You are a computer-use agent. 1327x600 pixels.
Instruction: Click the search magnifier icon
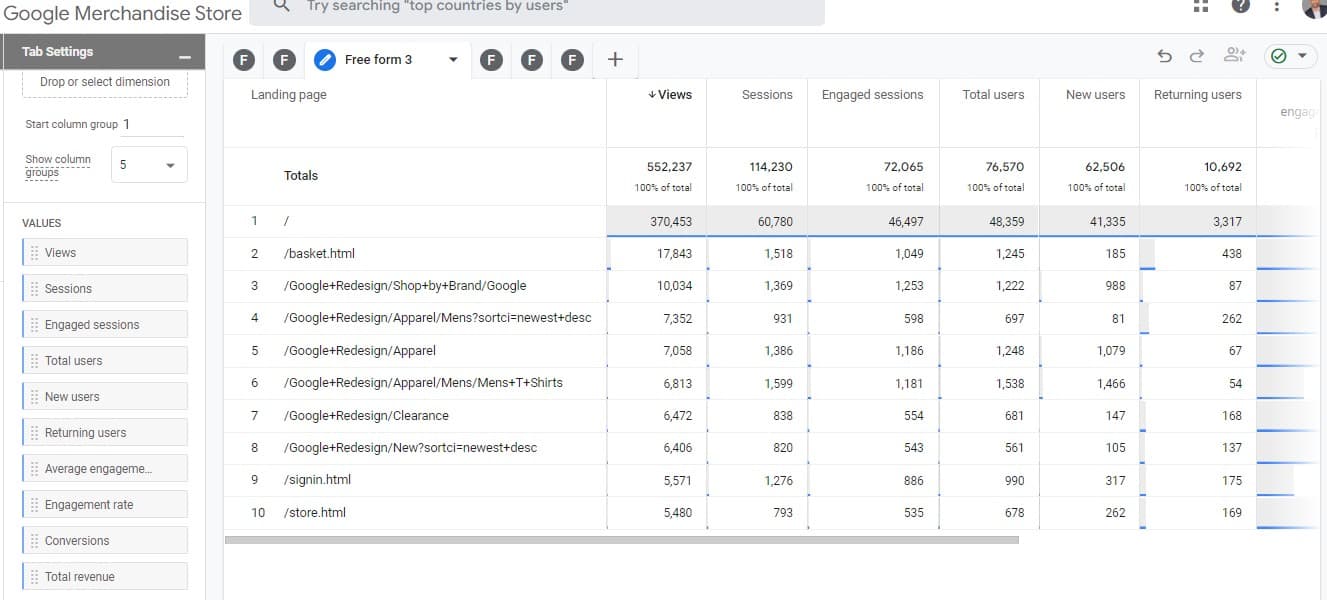click(x=282, y=6)
